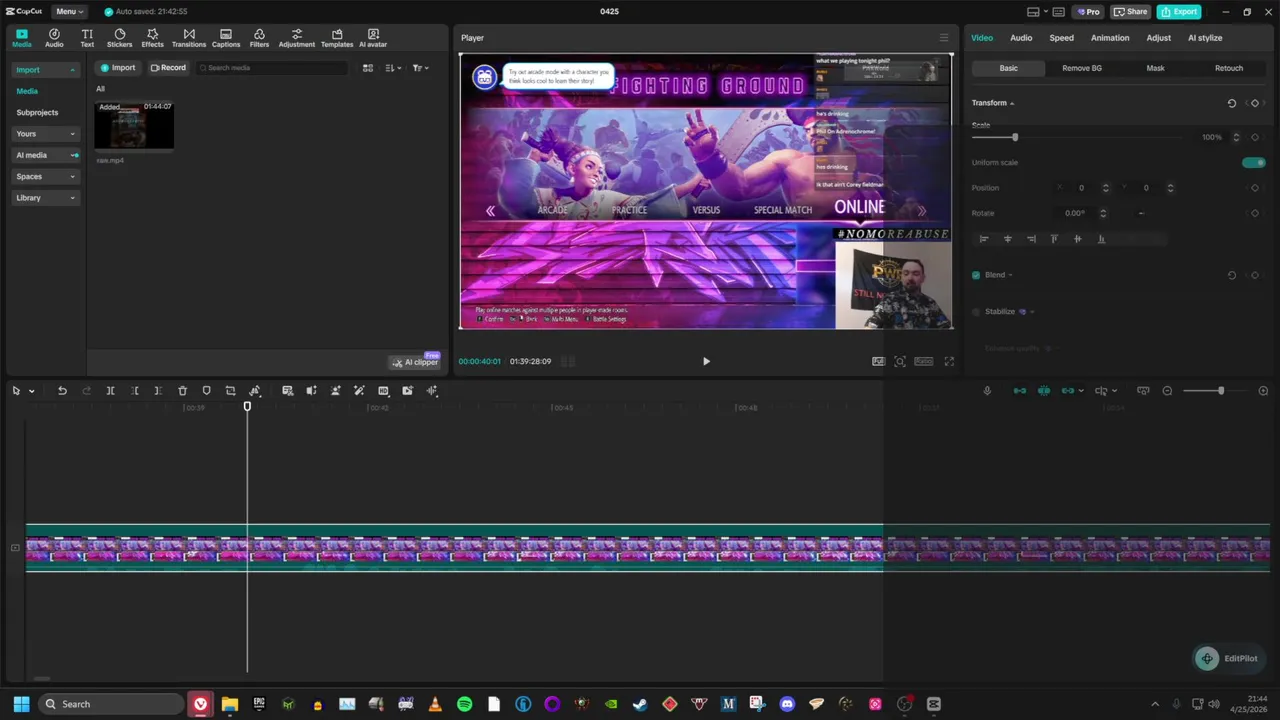Image resolution: width=1280 pixels, height=720 pixels.
Task: Click the Scale slider handle
Action: (x=1015, y=137)
